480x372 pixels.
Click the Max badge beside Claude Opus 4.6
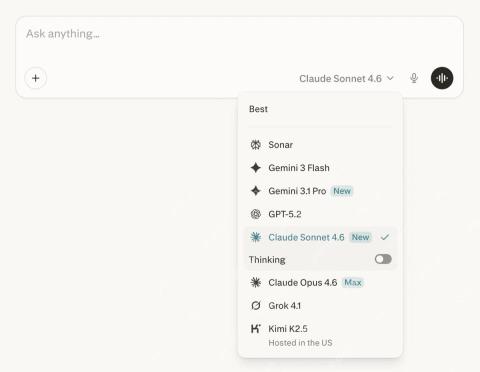click(353, 283)
